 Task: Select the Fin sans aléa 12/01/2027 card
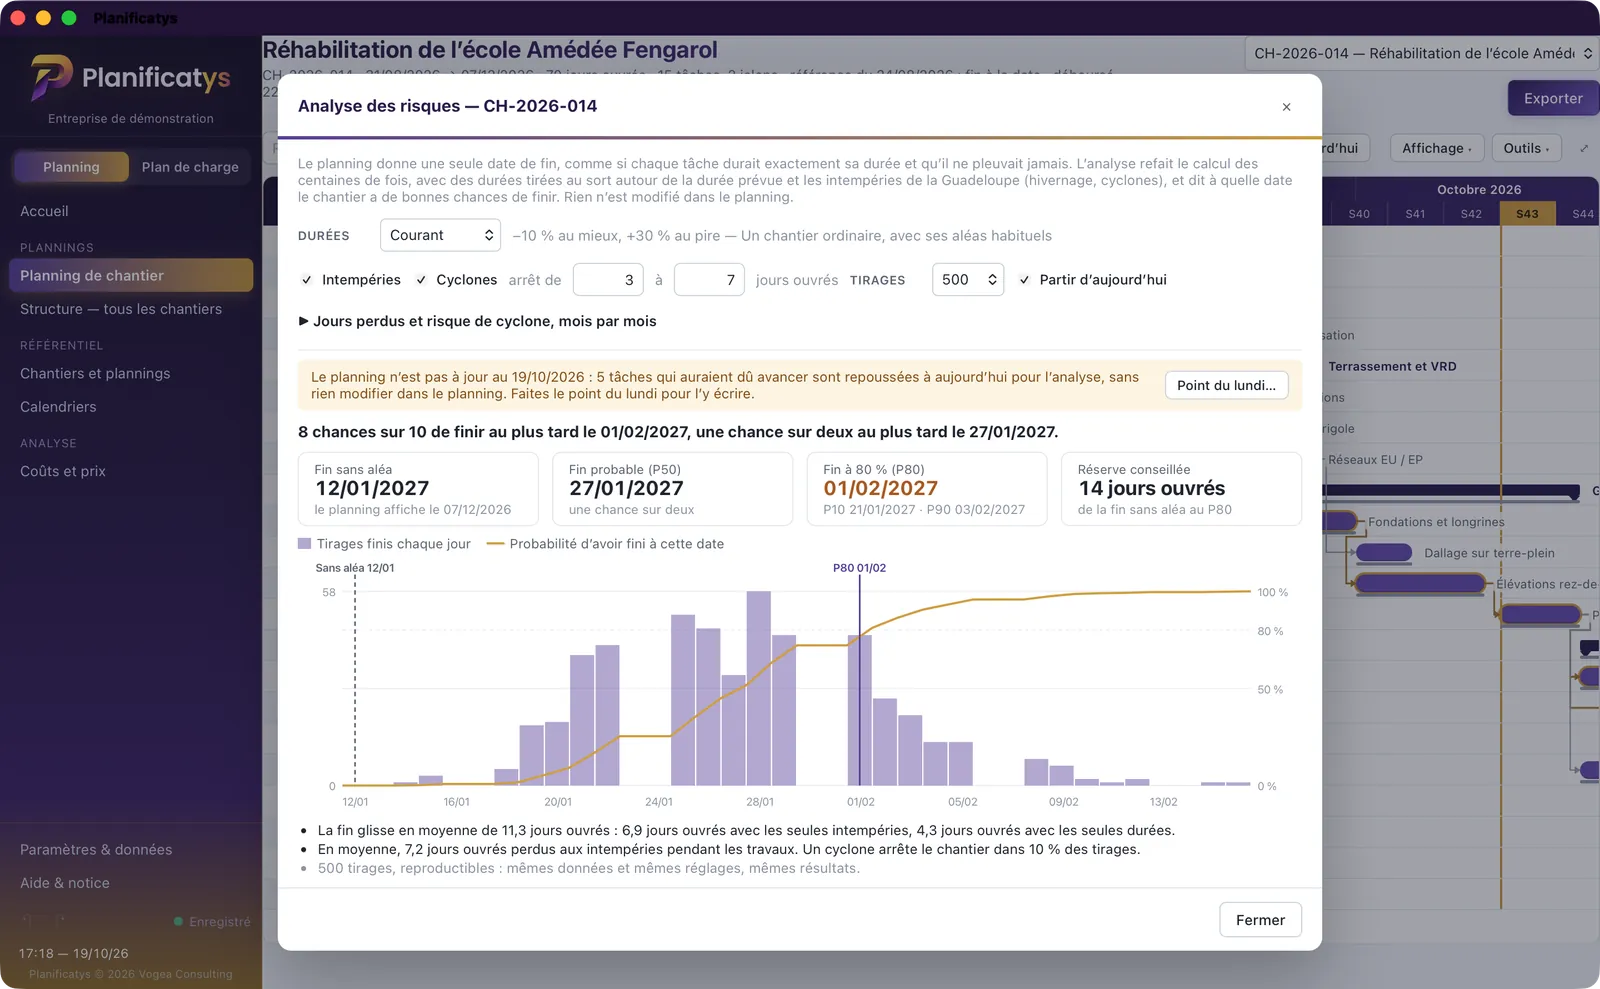pyautogui.click(x=418, y=489)
